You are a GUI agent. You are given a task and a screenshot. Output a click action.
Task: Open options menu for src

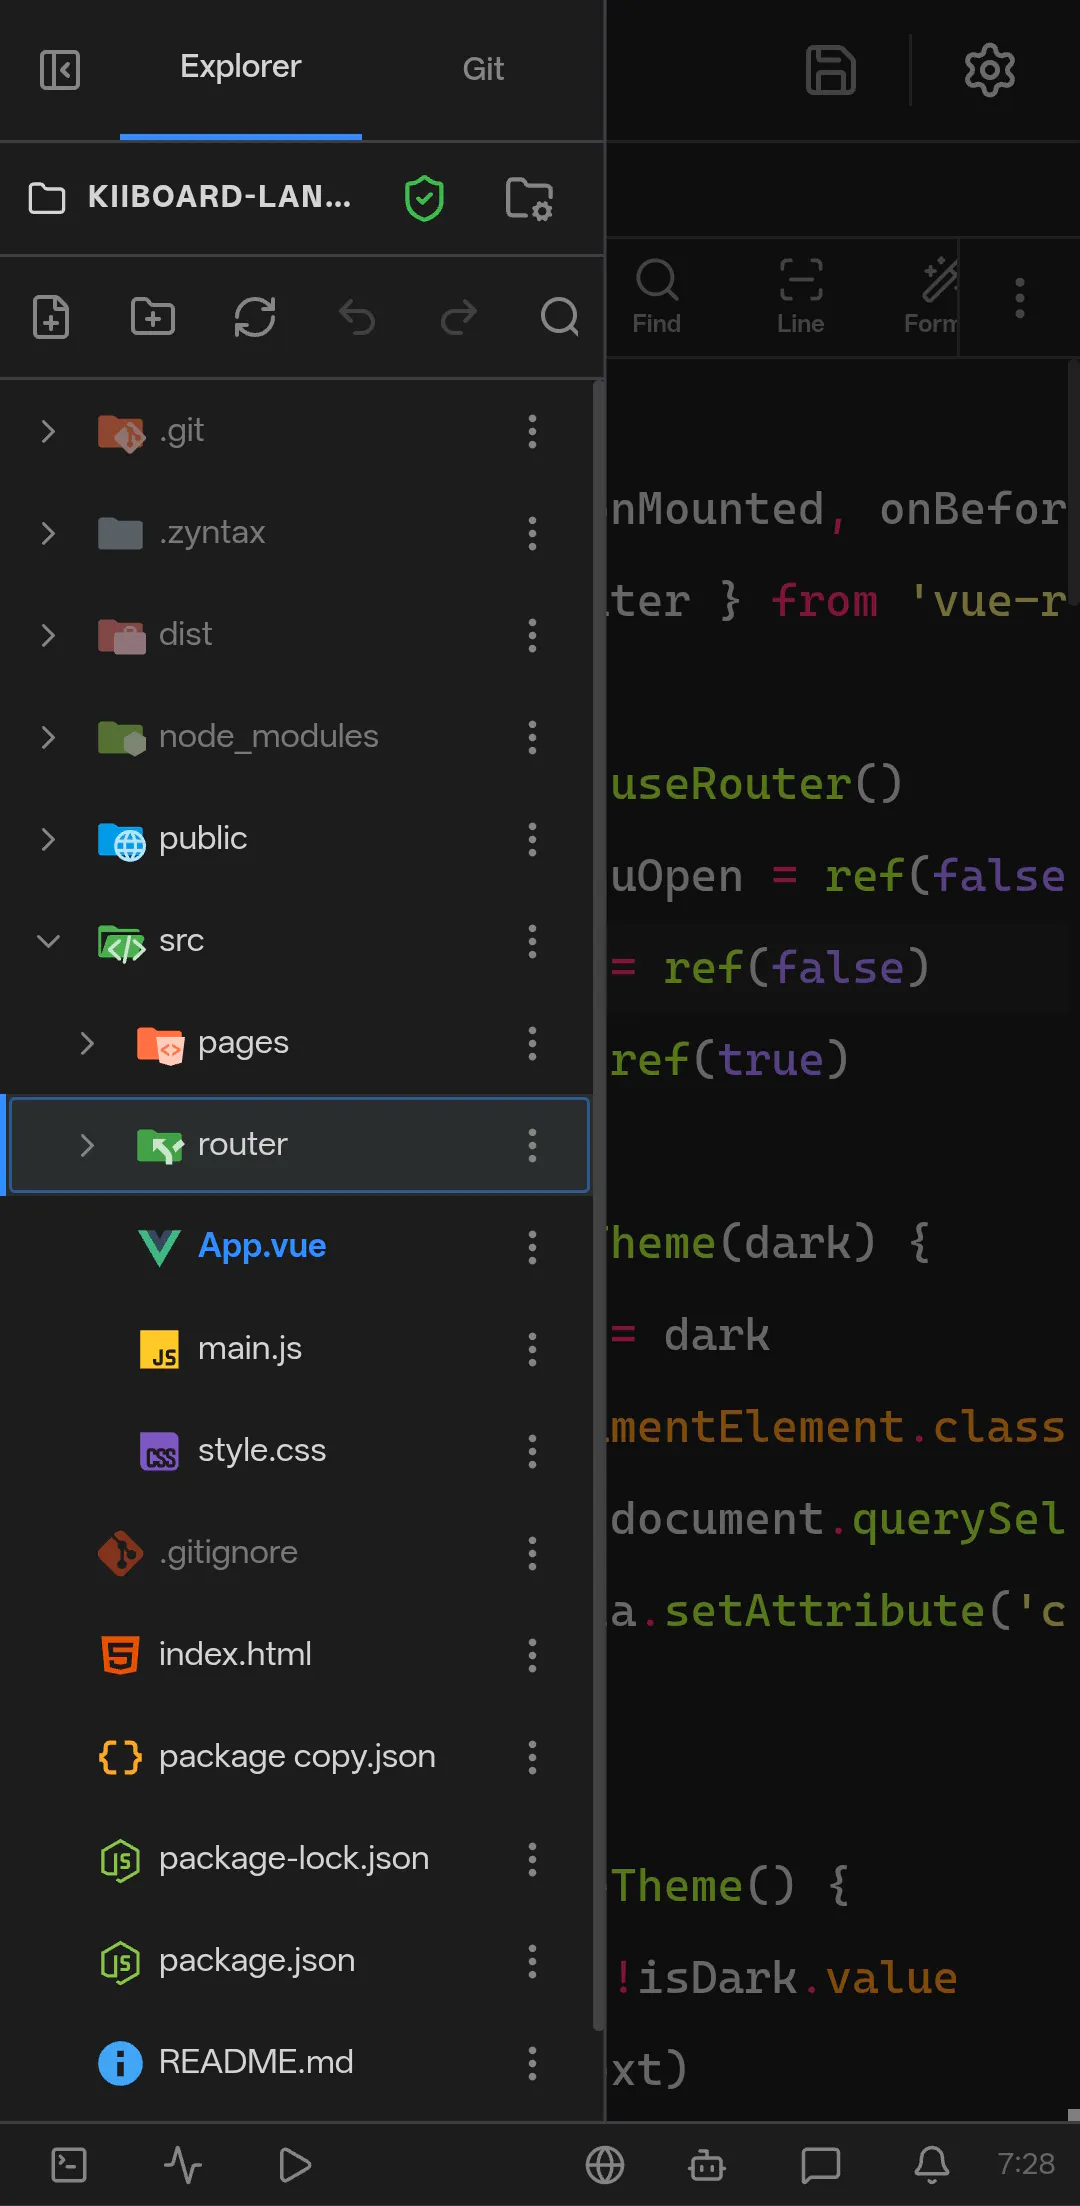coord(532,941)
